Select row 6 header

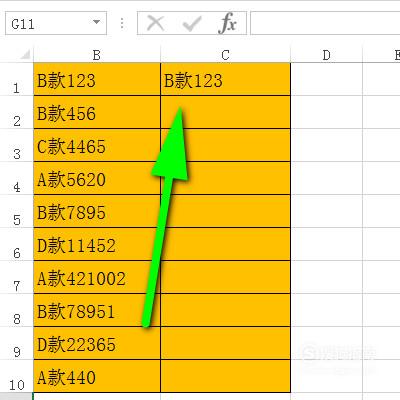tap(16, 244)
